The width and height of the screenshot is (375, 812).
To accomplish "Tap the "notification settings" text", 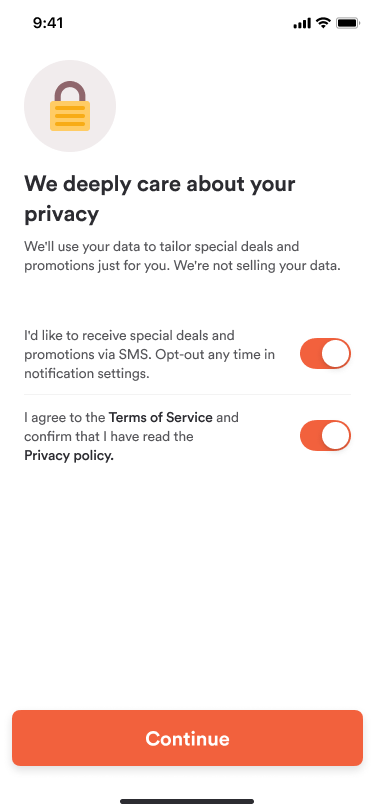I will 87,373.
